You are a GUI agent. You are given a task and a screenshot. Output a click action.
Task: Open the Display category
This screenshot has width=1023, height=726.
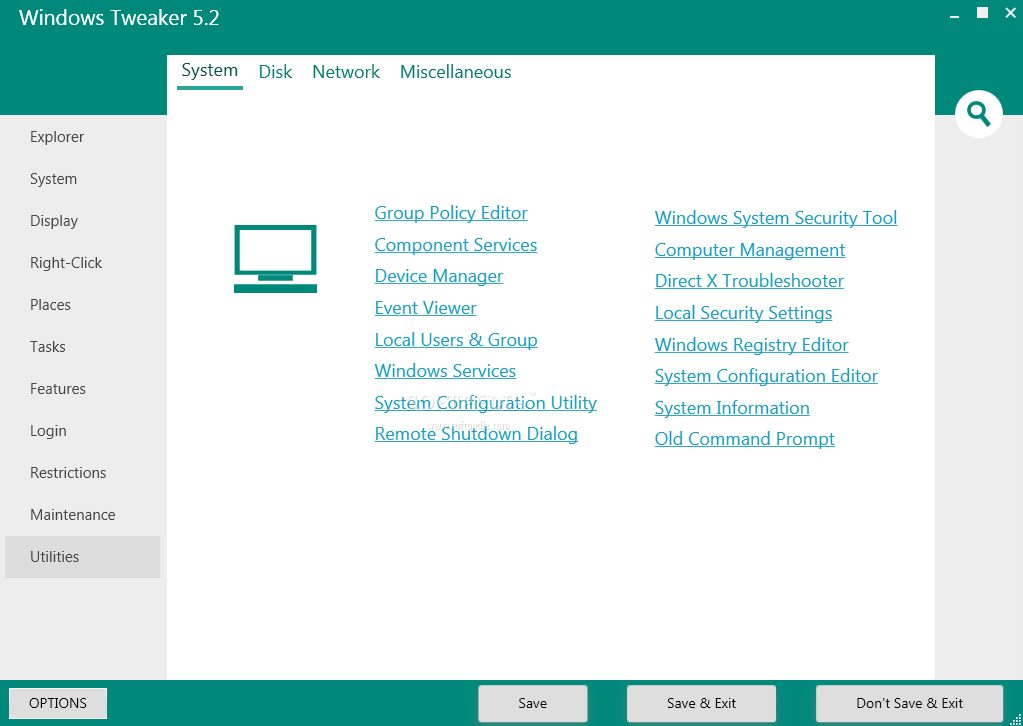point(82,221)
